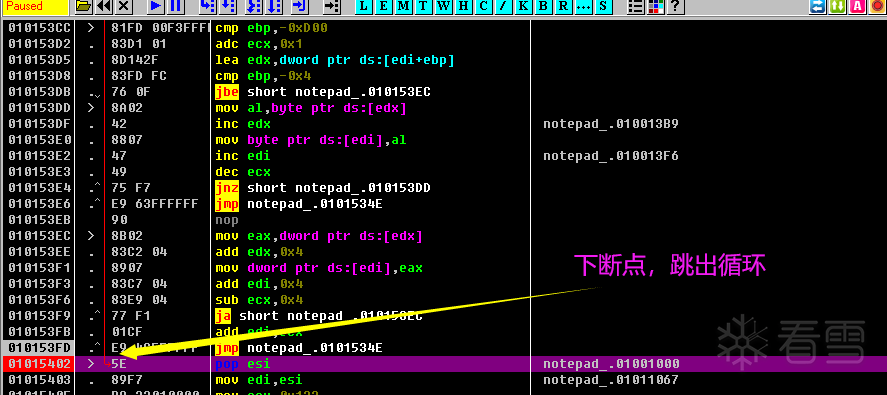887x395 pixels.
Task: Open debugging options list icon
Action: click(636, 7)
